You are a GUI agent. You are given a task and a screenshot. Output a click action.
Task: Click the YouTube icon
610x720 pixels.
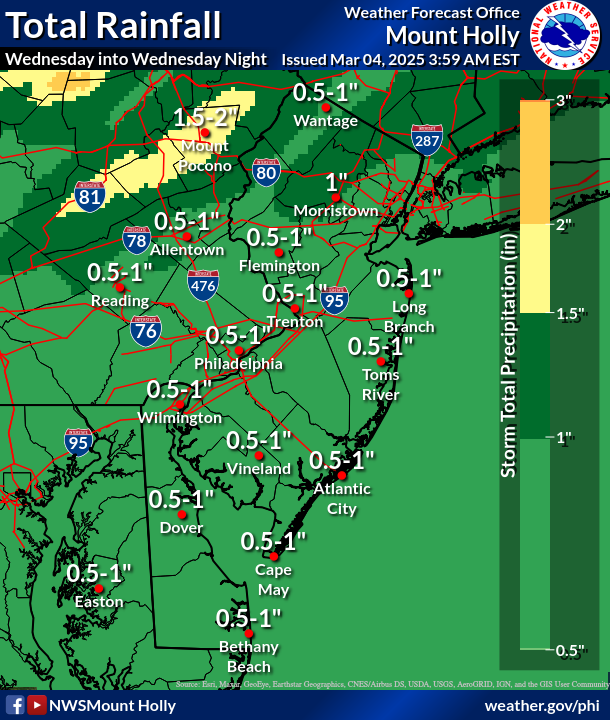pos(37,705)
